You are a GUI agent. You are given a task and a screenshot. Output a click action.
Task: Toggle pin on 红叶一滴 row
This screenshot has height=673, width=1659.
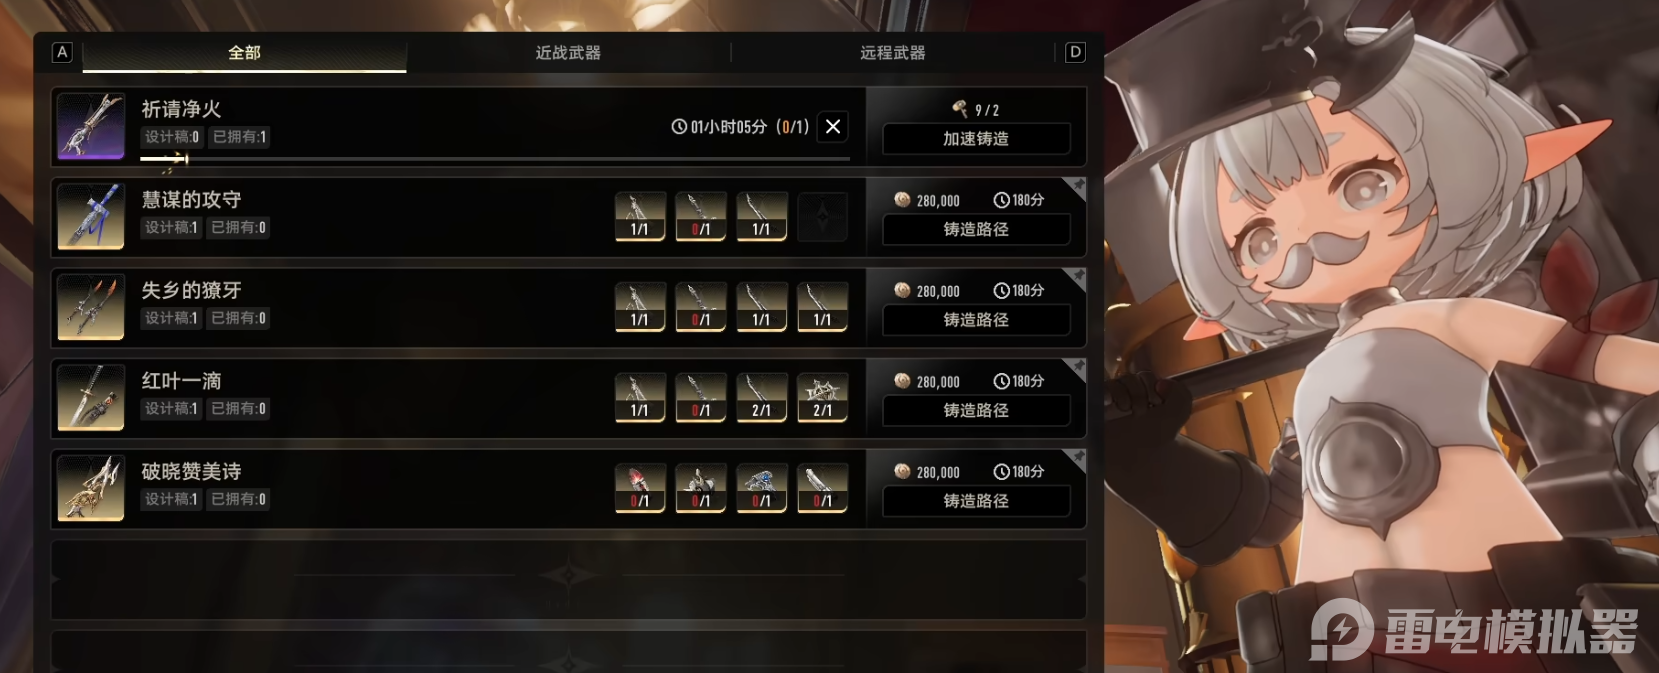pyautogui.click(x=1077, y=368)
